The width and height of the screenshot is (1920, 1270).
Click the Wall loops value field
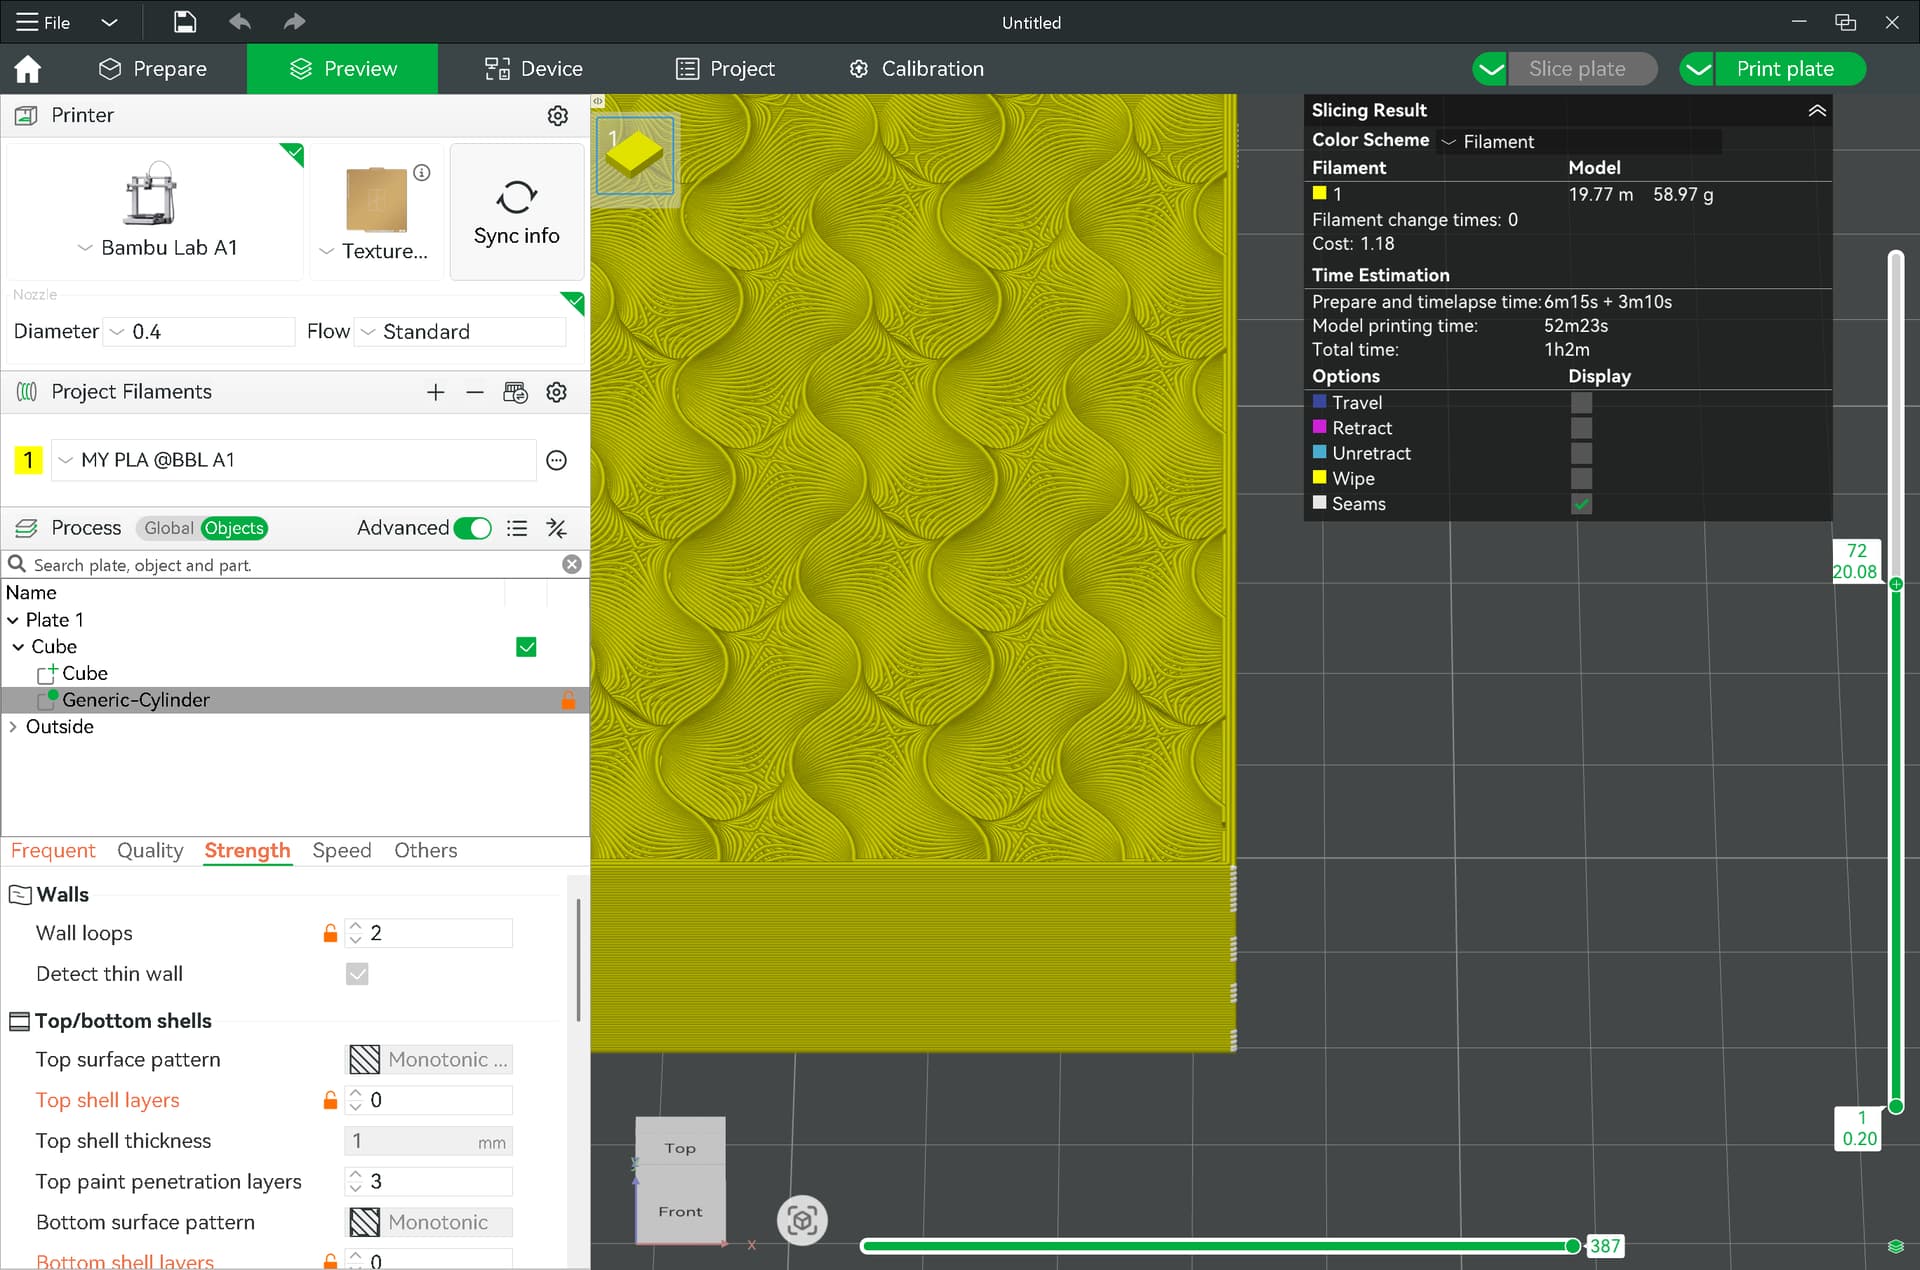pyautogui.click(x=429, y=934)
